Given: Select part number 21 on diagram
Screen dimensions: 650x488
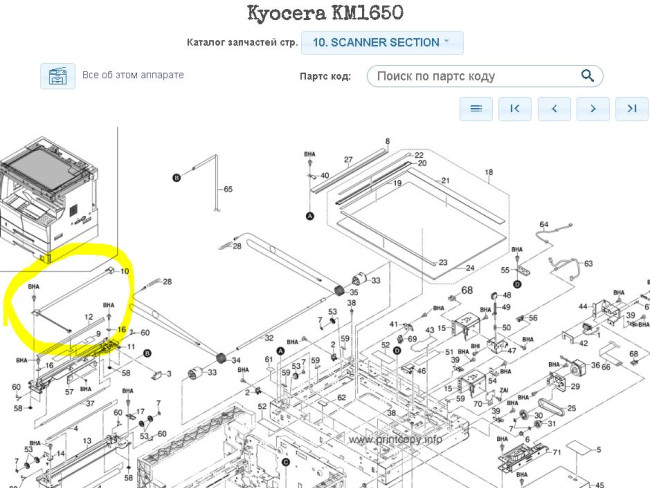Looking at the screenshot, I should point(445,181).
